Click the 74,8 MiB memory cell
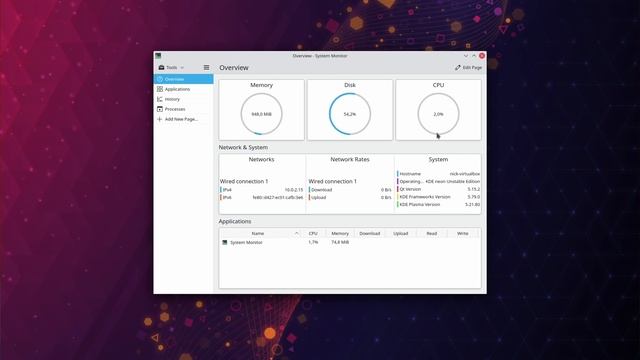The image size is (640, 360). (x=340, y=242)
